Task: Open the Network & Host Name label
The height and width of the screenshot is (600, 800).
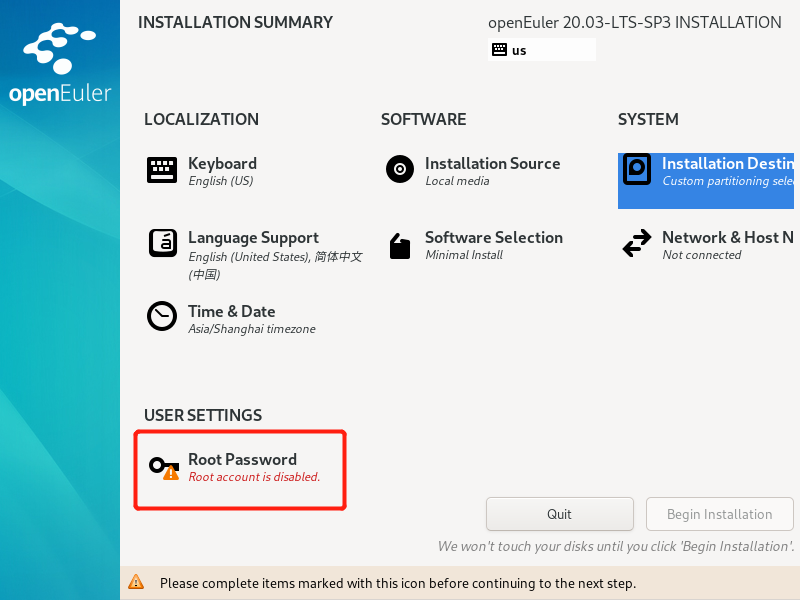Action: point(728,237)
